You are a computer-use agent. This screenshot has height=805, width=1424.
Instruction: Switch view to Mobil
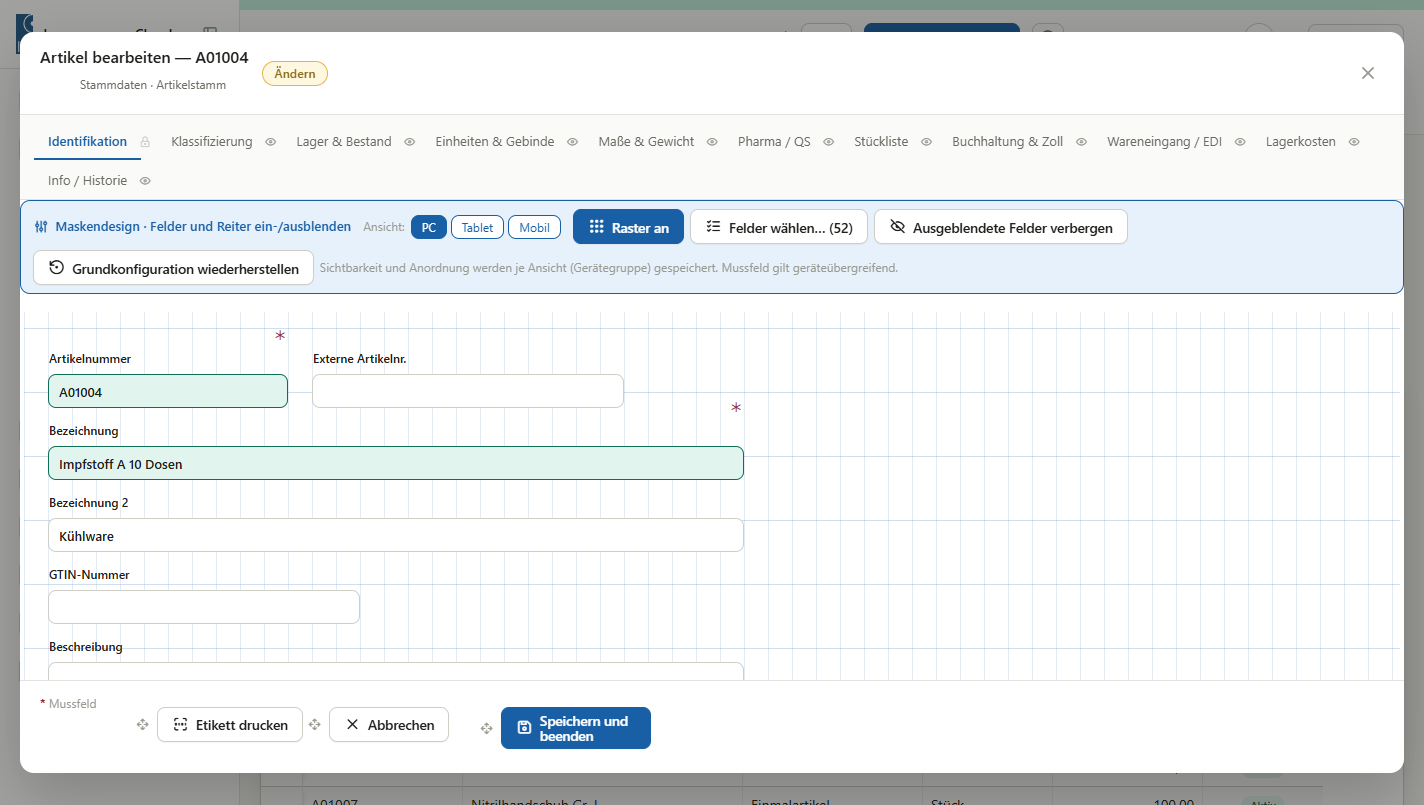tap(534, 227)
